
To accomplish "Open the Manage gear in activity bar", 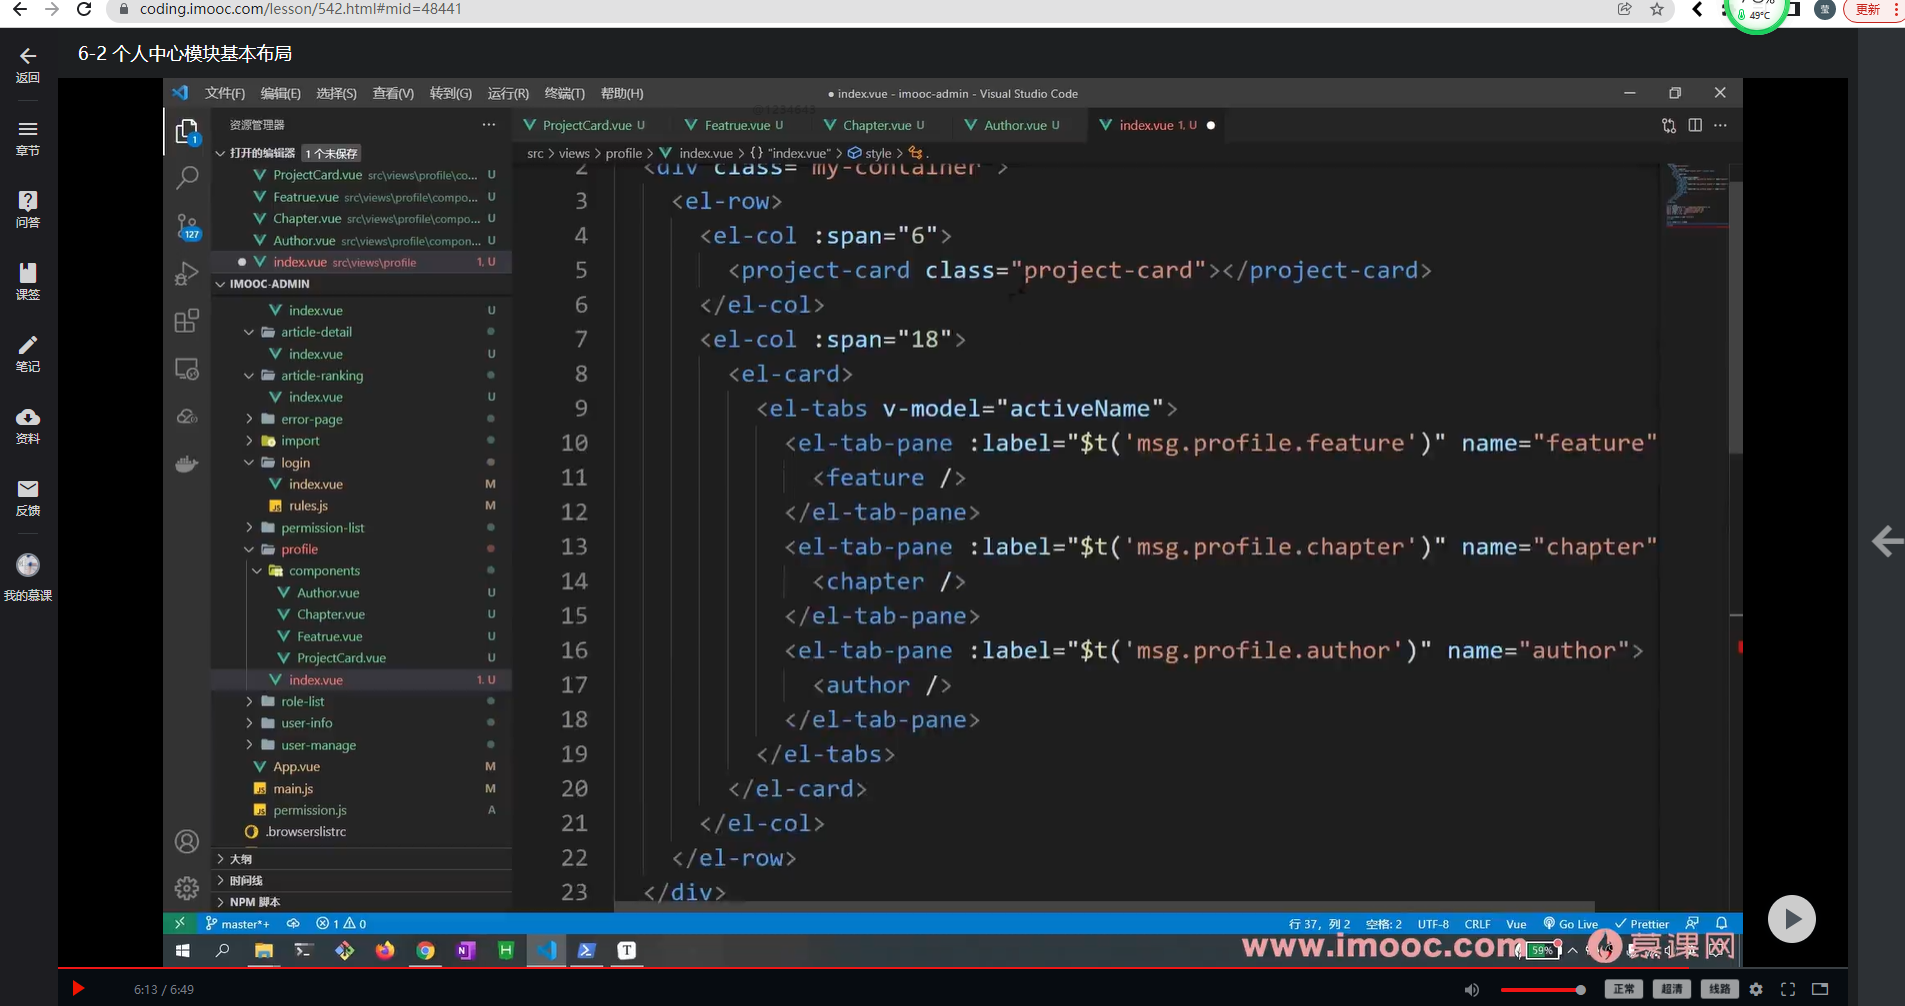I will tap(187, 888).
